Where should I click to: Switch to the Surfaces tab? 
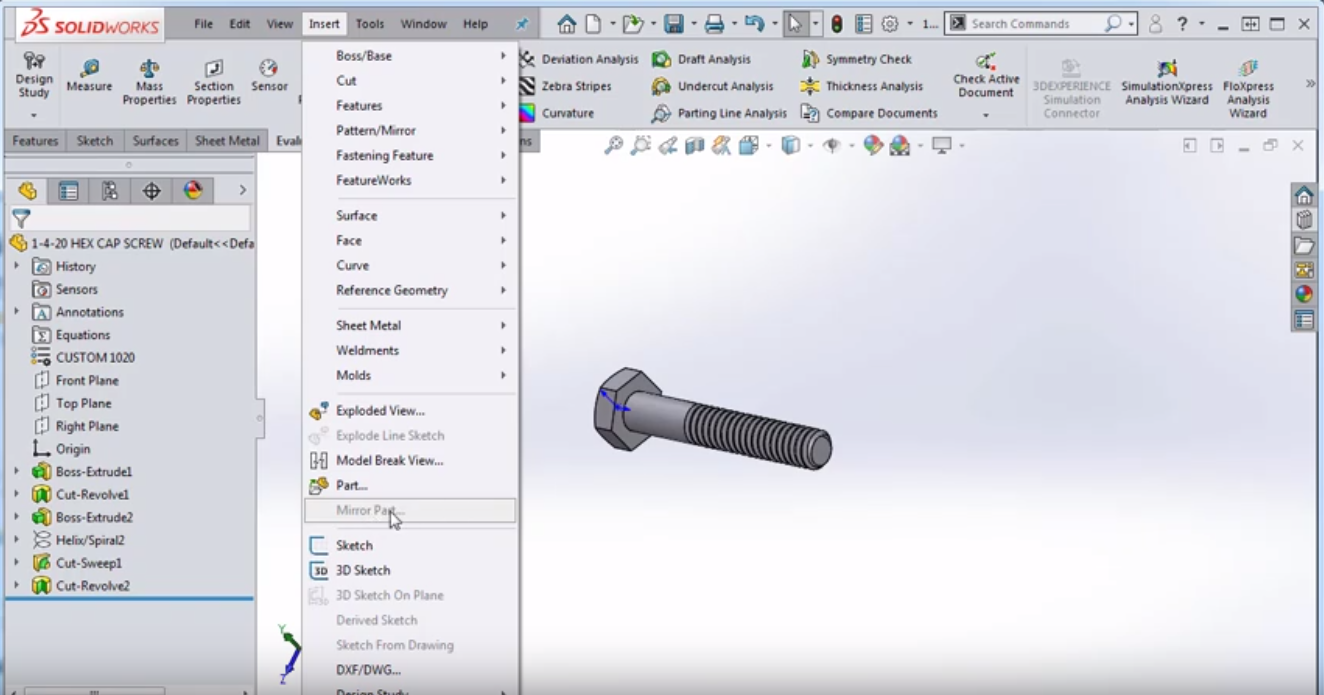click(x=155, y=141)
